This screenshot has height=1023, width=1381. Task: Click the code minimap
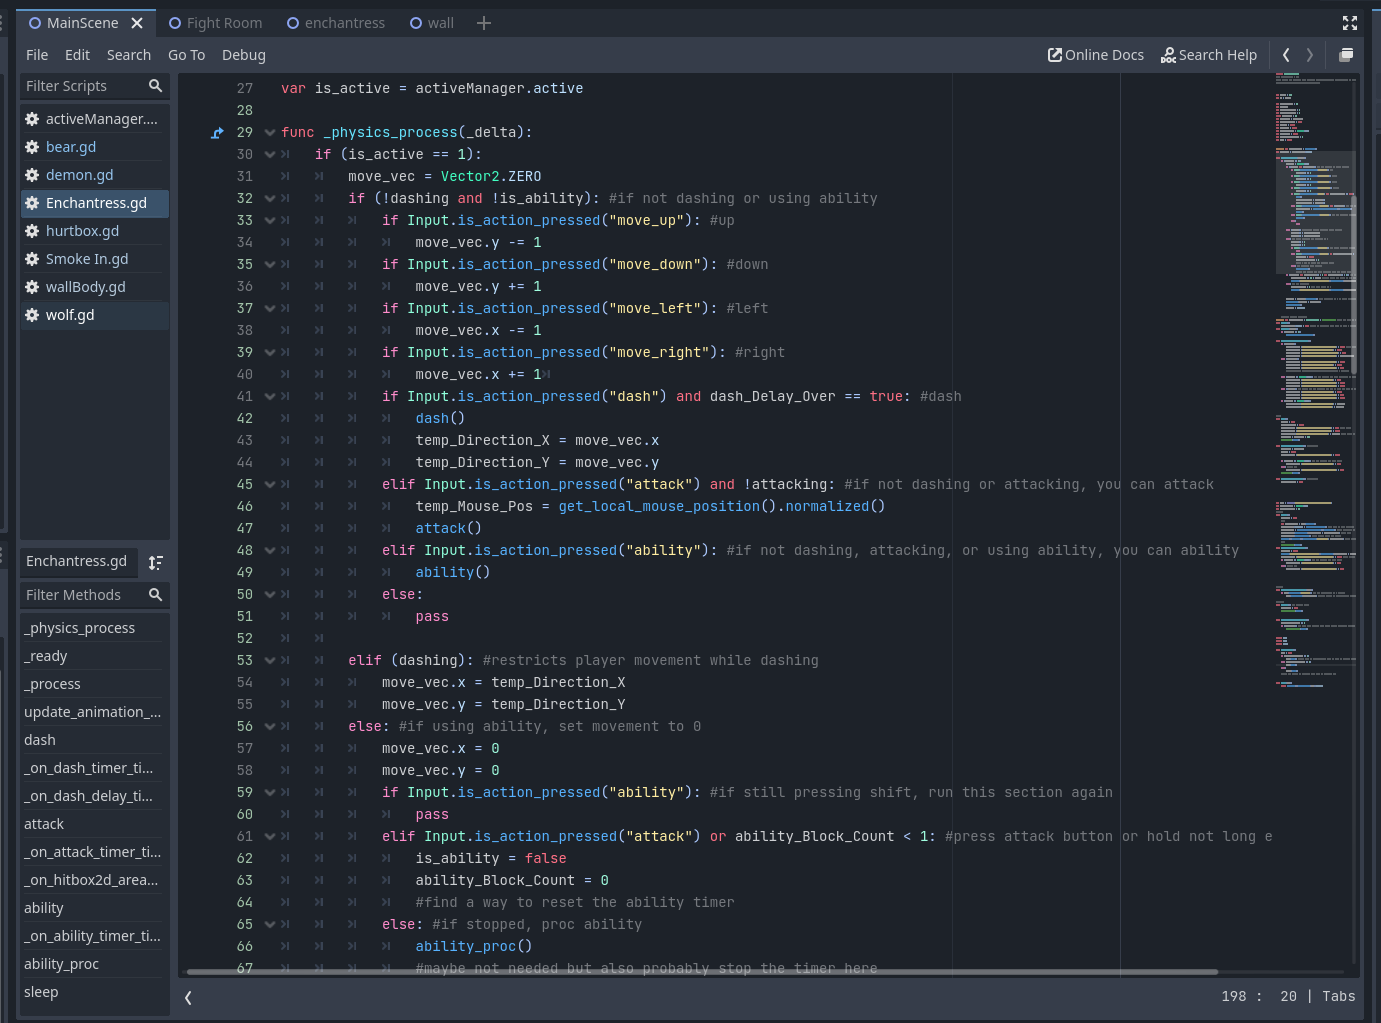point(1315,380)
